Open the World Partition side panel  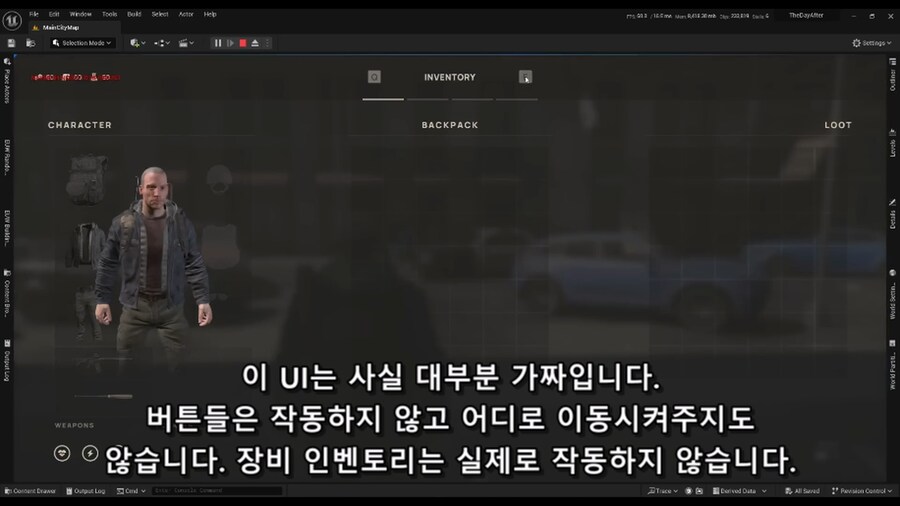click(x=893, y=365)
